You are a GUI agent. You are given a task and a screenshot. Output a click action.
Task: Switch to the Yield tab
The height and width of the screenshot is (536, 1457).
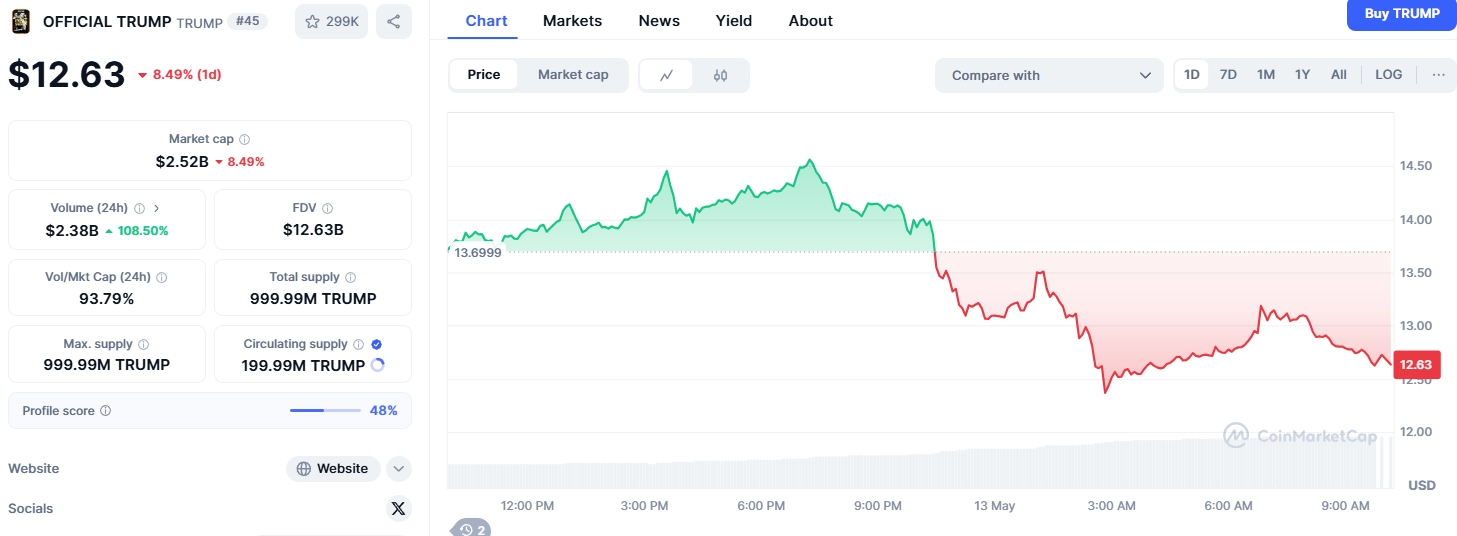[734, 20]
